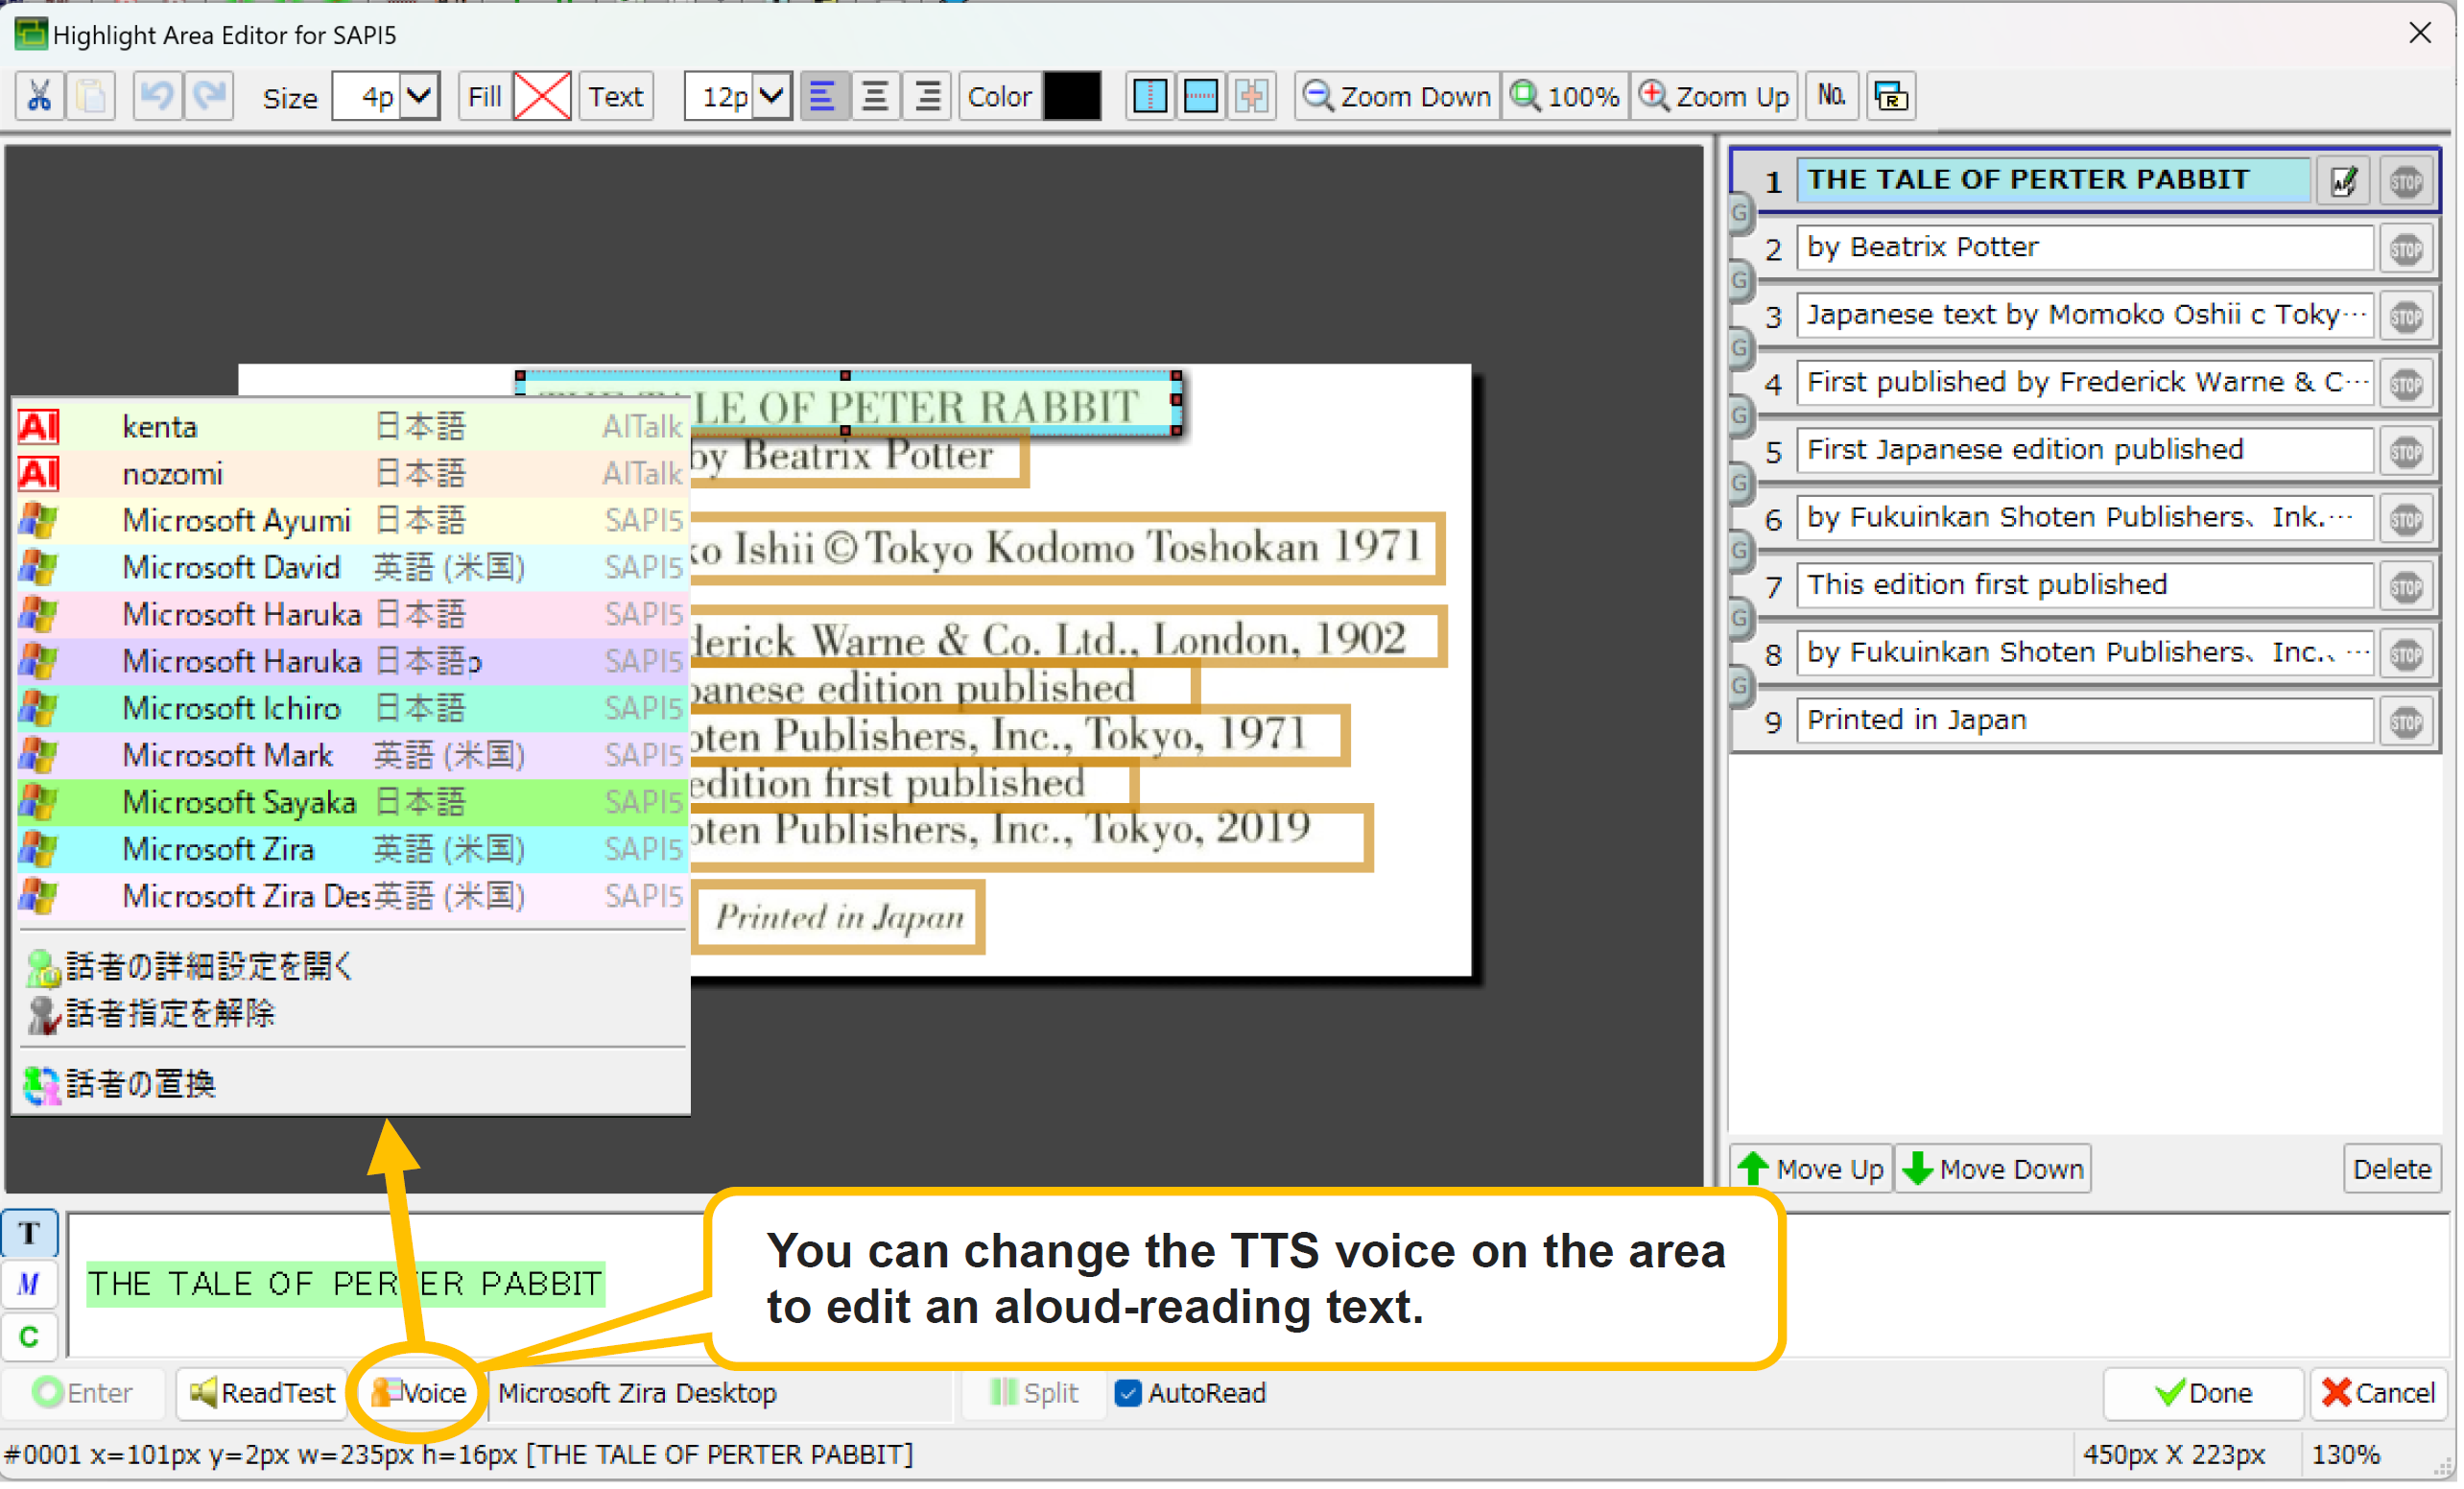This screenshot has height=1489, width=2464.
Task: Click STOP icon on First published row 4
Action: click(2407, 384)
